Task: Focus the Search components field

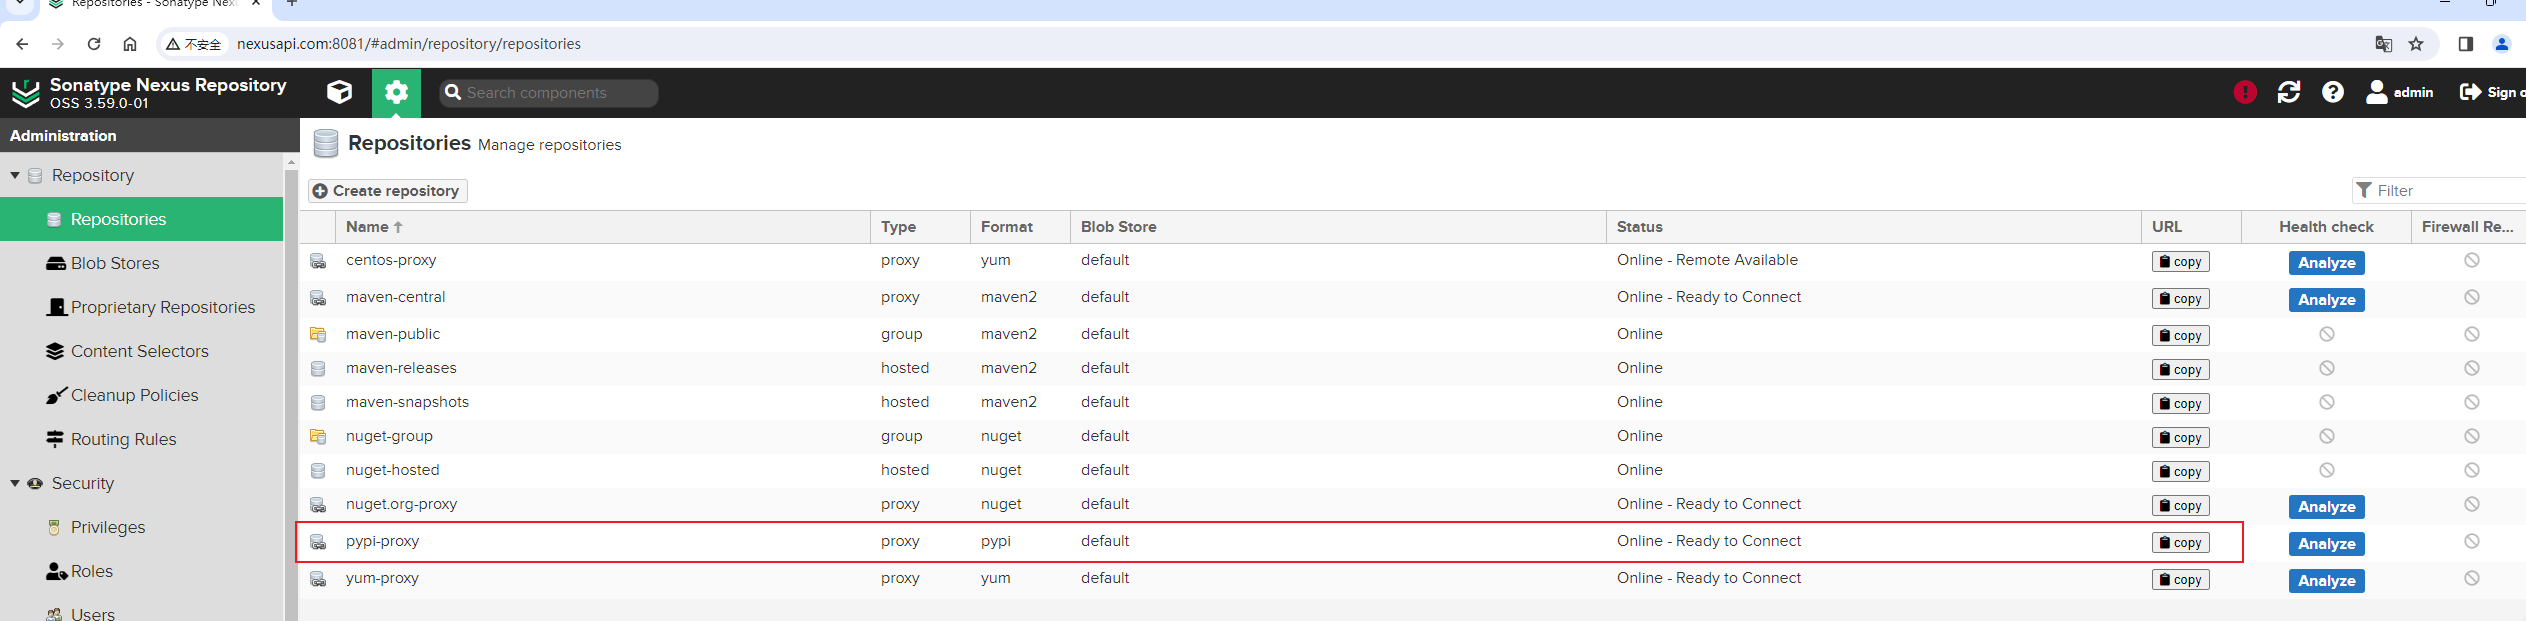Action: (549, 93)
